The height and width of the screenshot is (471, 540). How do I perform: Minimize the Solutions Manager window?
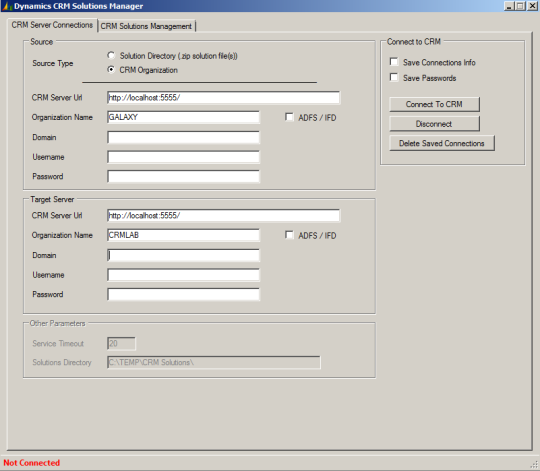509,6
